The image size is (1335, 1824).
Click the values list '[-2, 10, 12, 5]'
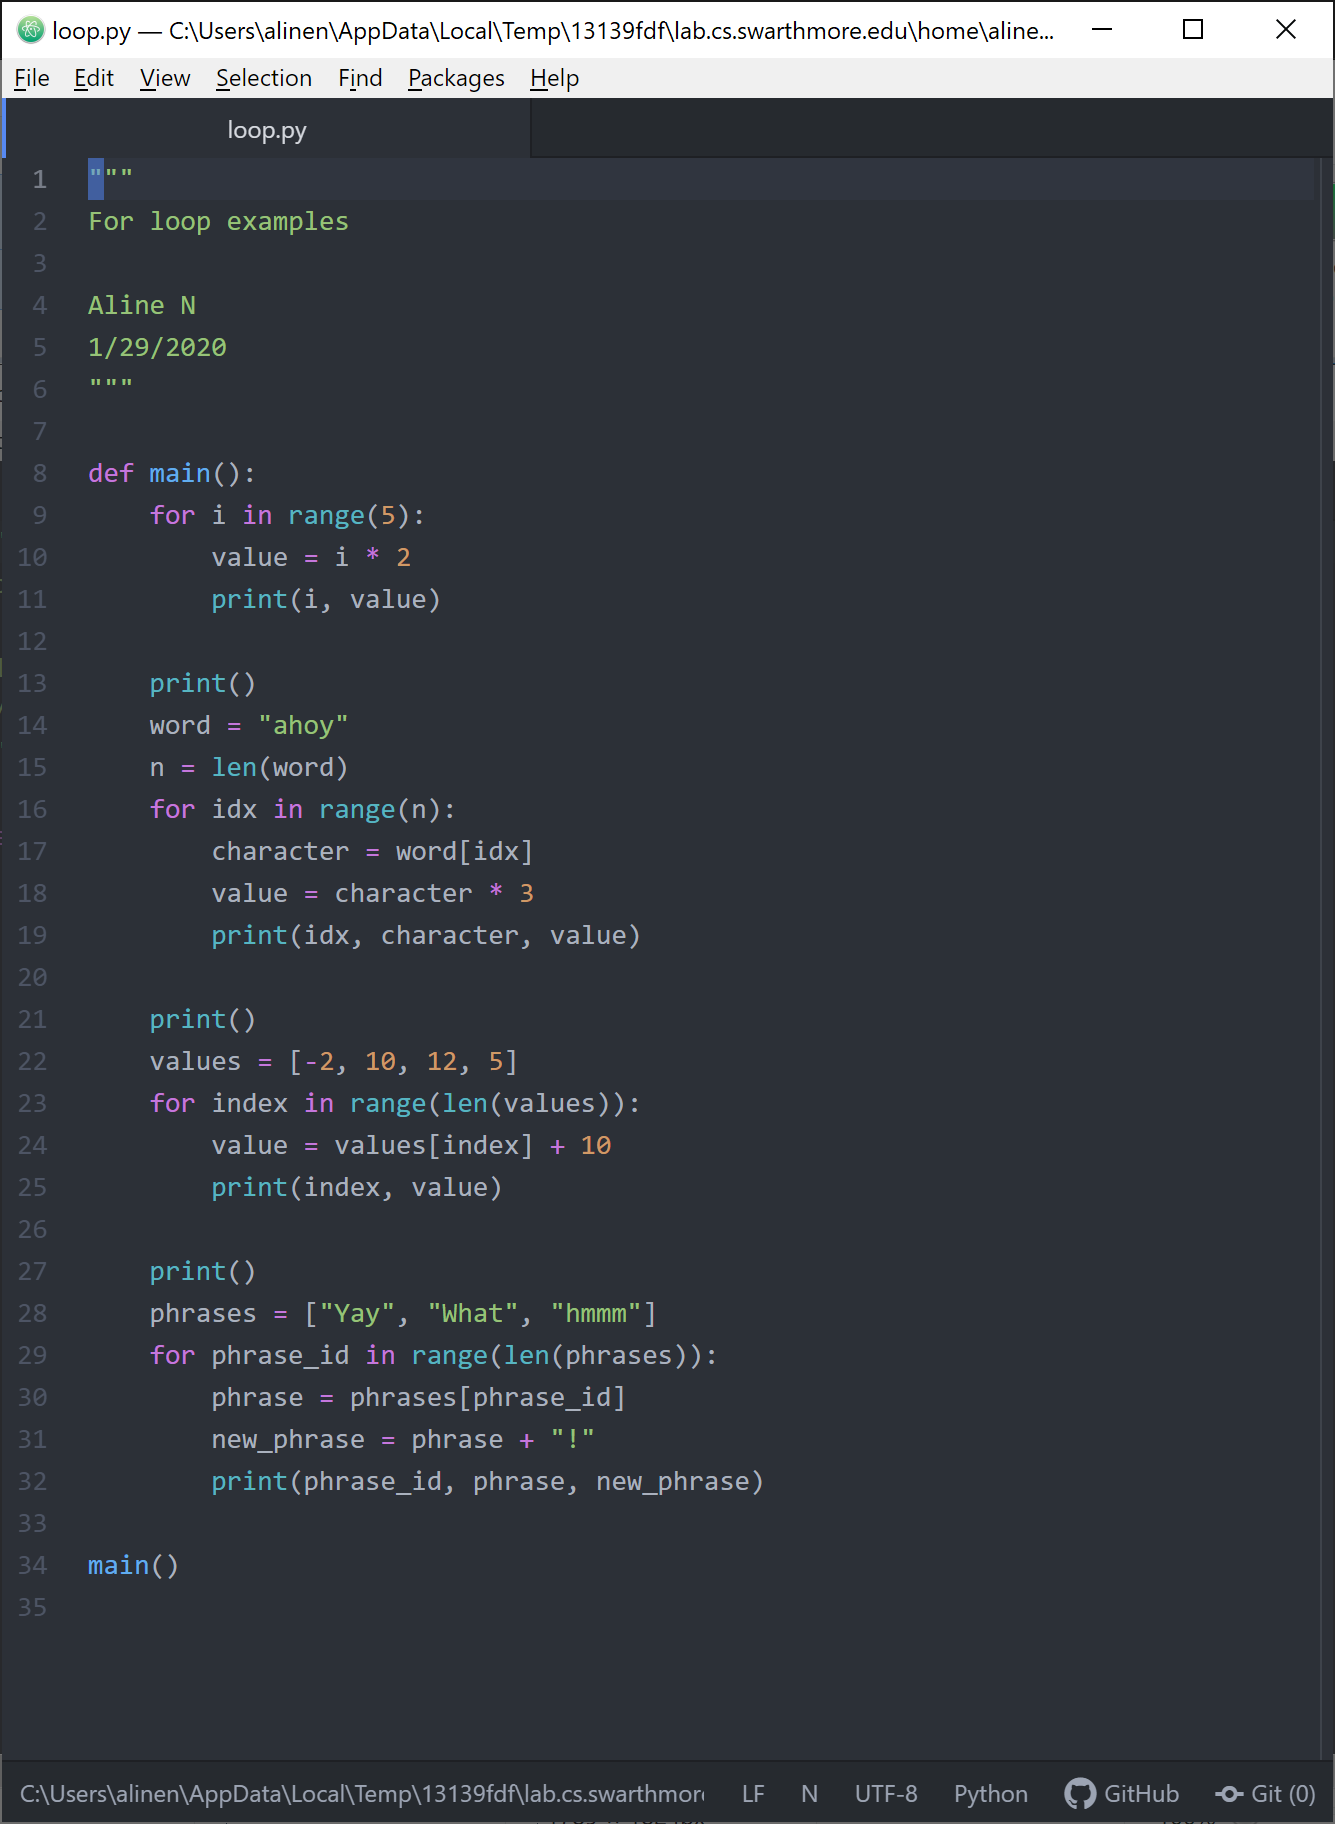coord(403,1061)
